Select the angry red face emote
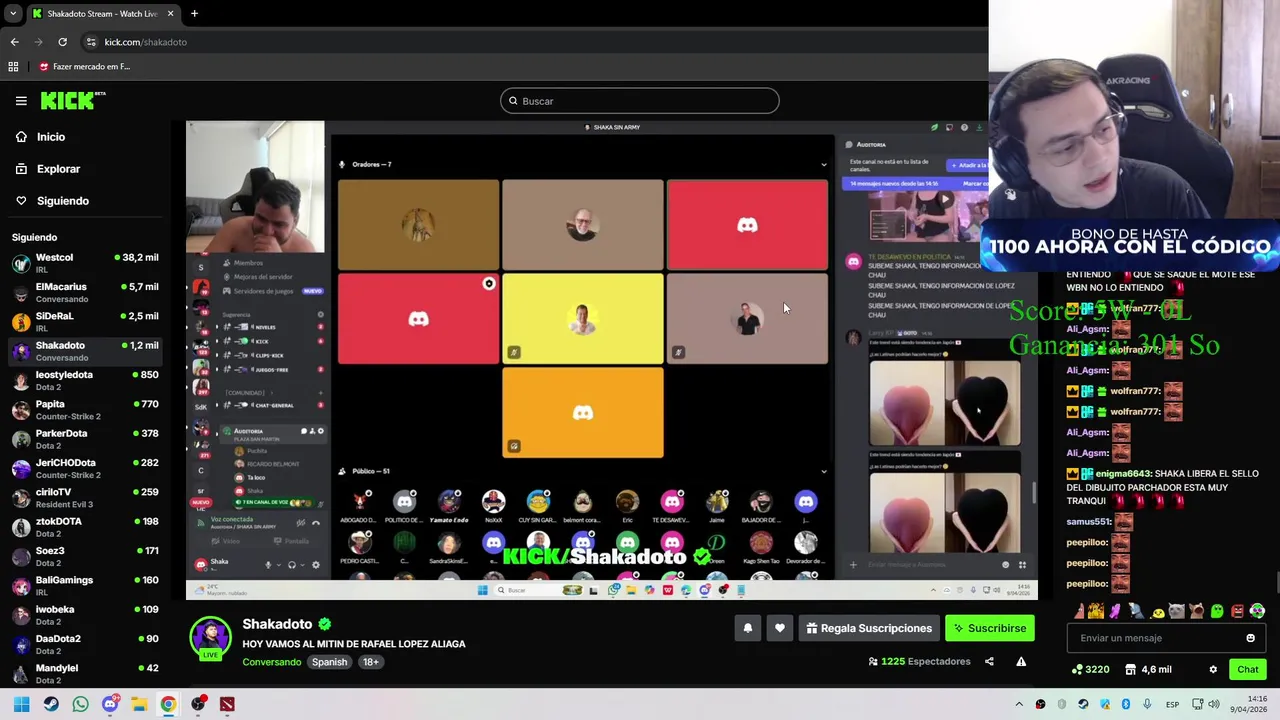This screenshot has height=720, width=1280. click(x=1238, y=611)
